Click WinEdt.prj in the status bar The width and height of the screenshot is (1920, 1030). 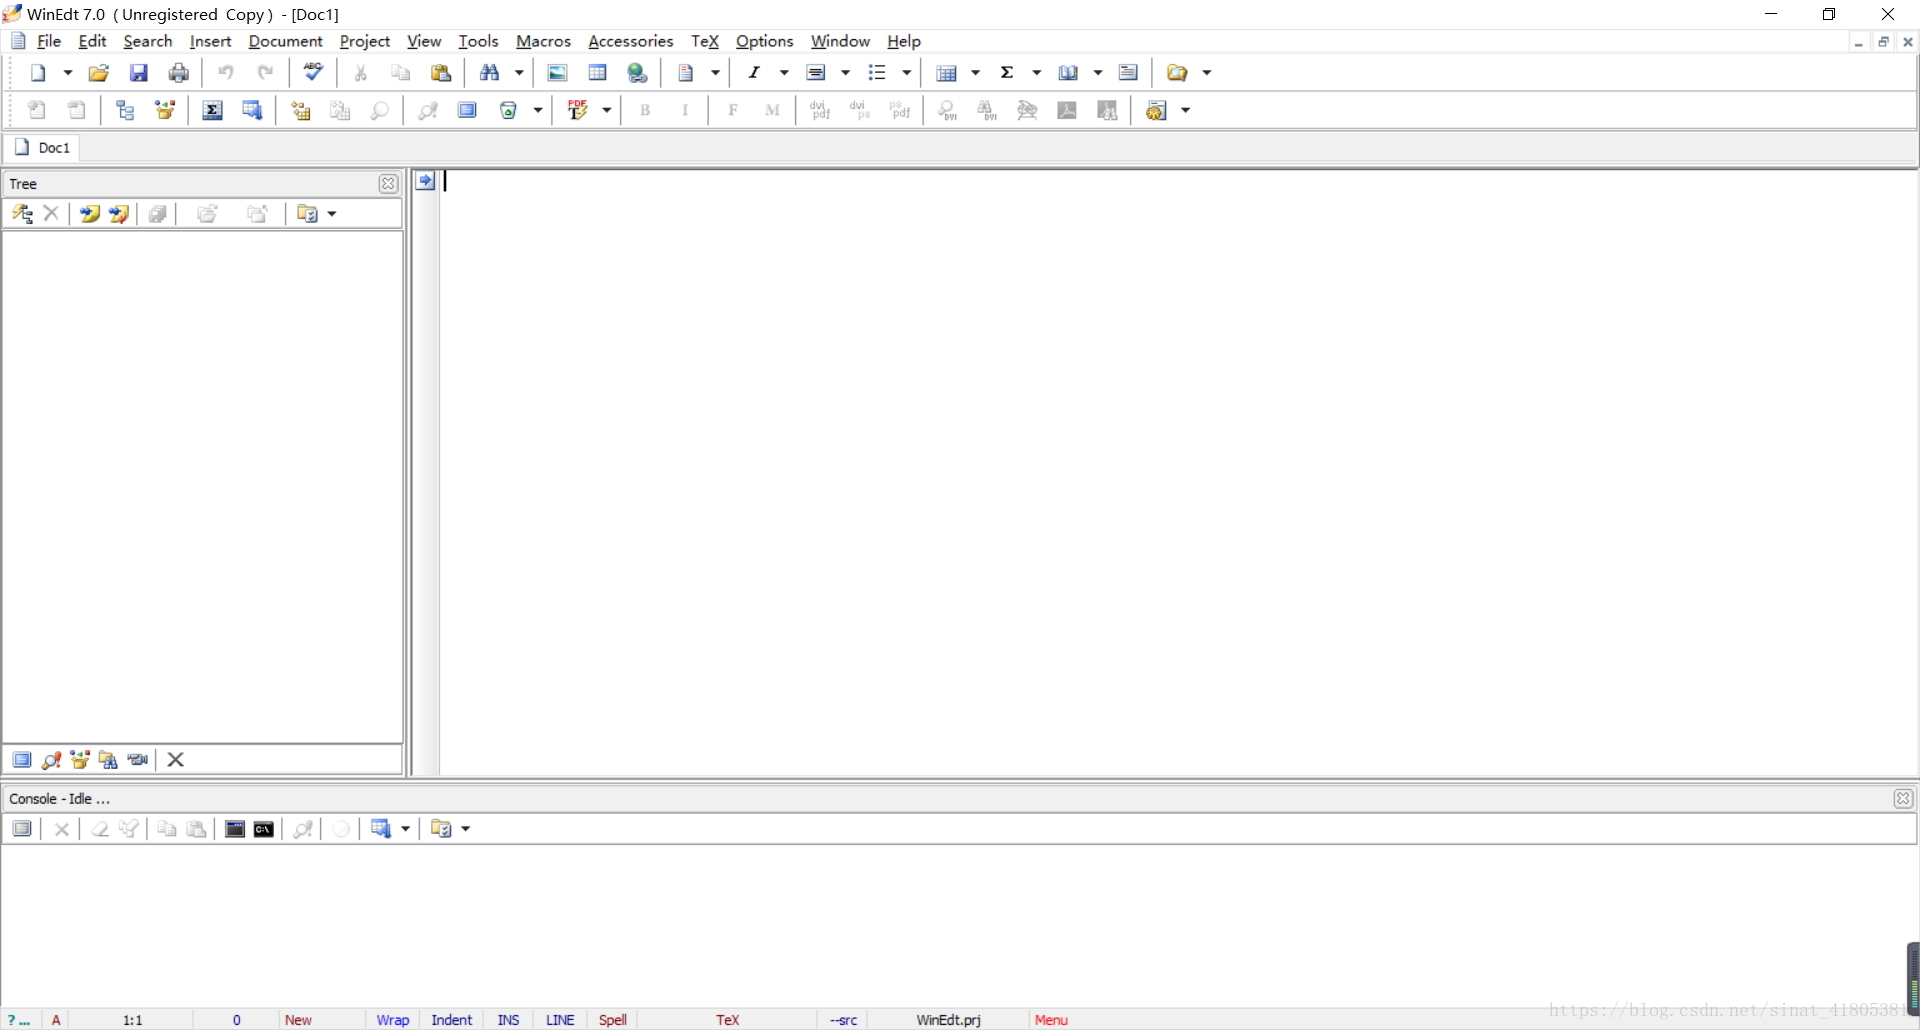point(948,1020)
